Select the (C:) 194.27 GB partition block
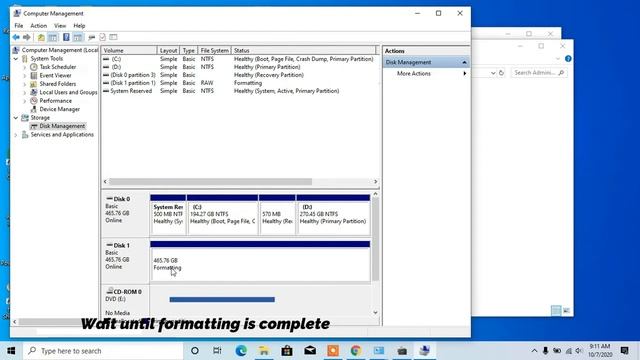 pyautogui.click(x=222, y=215)
